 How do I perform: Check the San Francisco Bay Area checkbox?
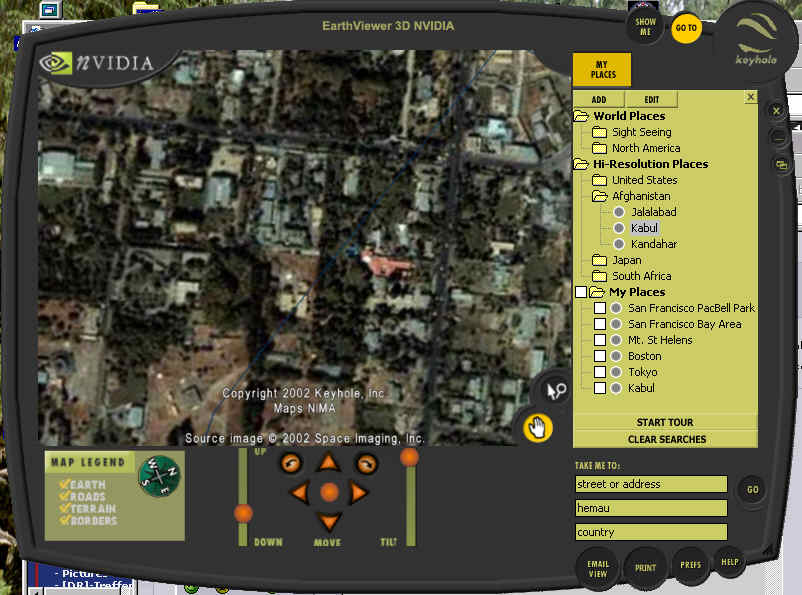tap(600, 324)
